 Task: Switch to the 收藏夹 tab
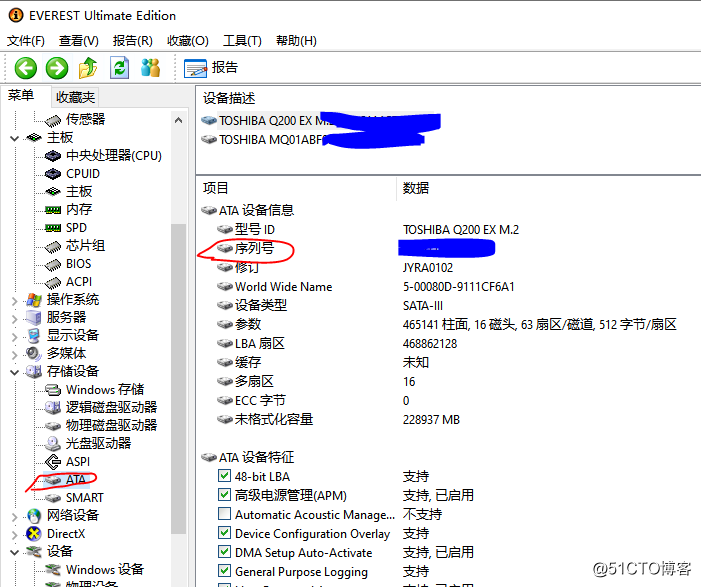click(75, 97)
